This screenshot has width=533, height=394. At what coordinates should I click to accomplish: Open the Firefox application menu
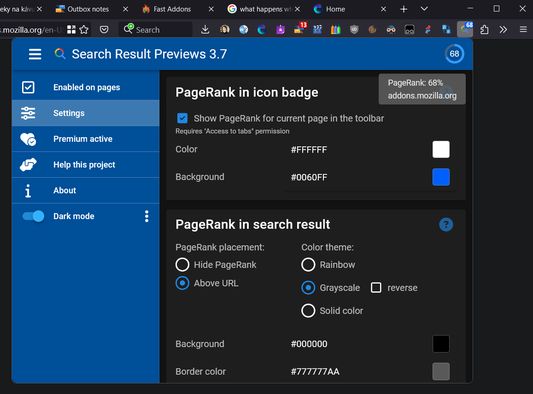(523, 30)
